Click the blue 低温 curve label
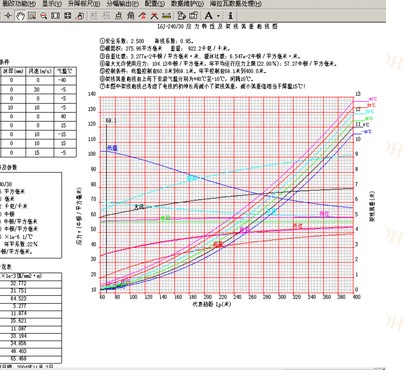The width and height of the screenshot is (405, 370). [x=112, y=148]
